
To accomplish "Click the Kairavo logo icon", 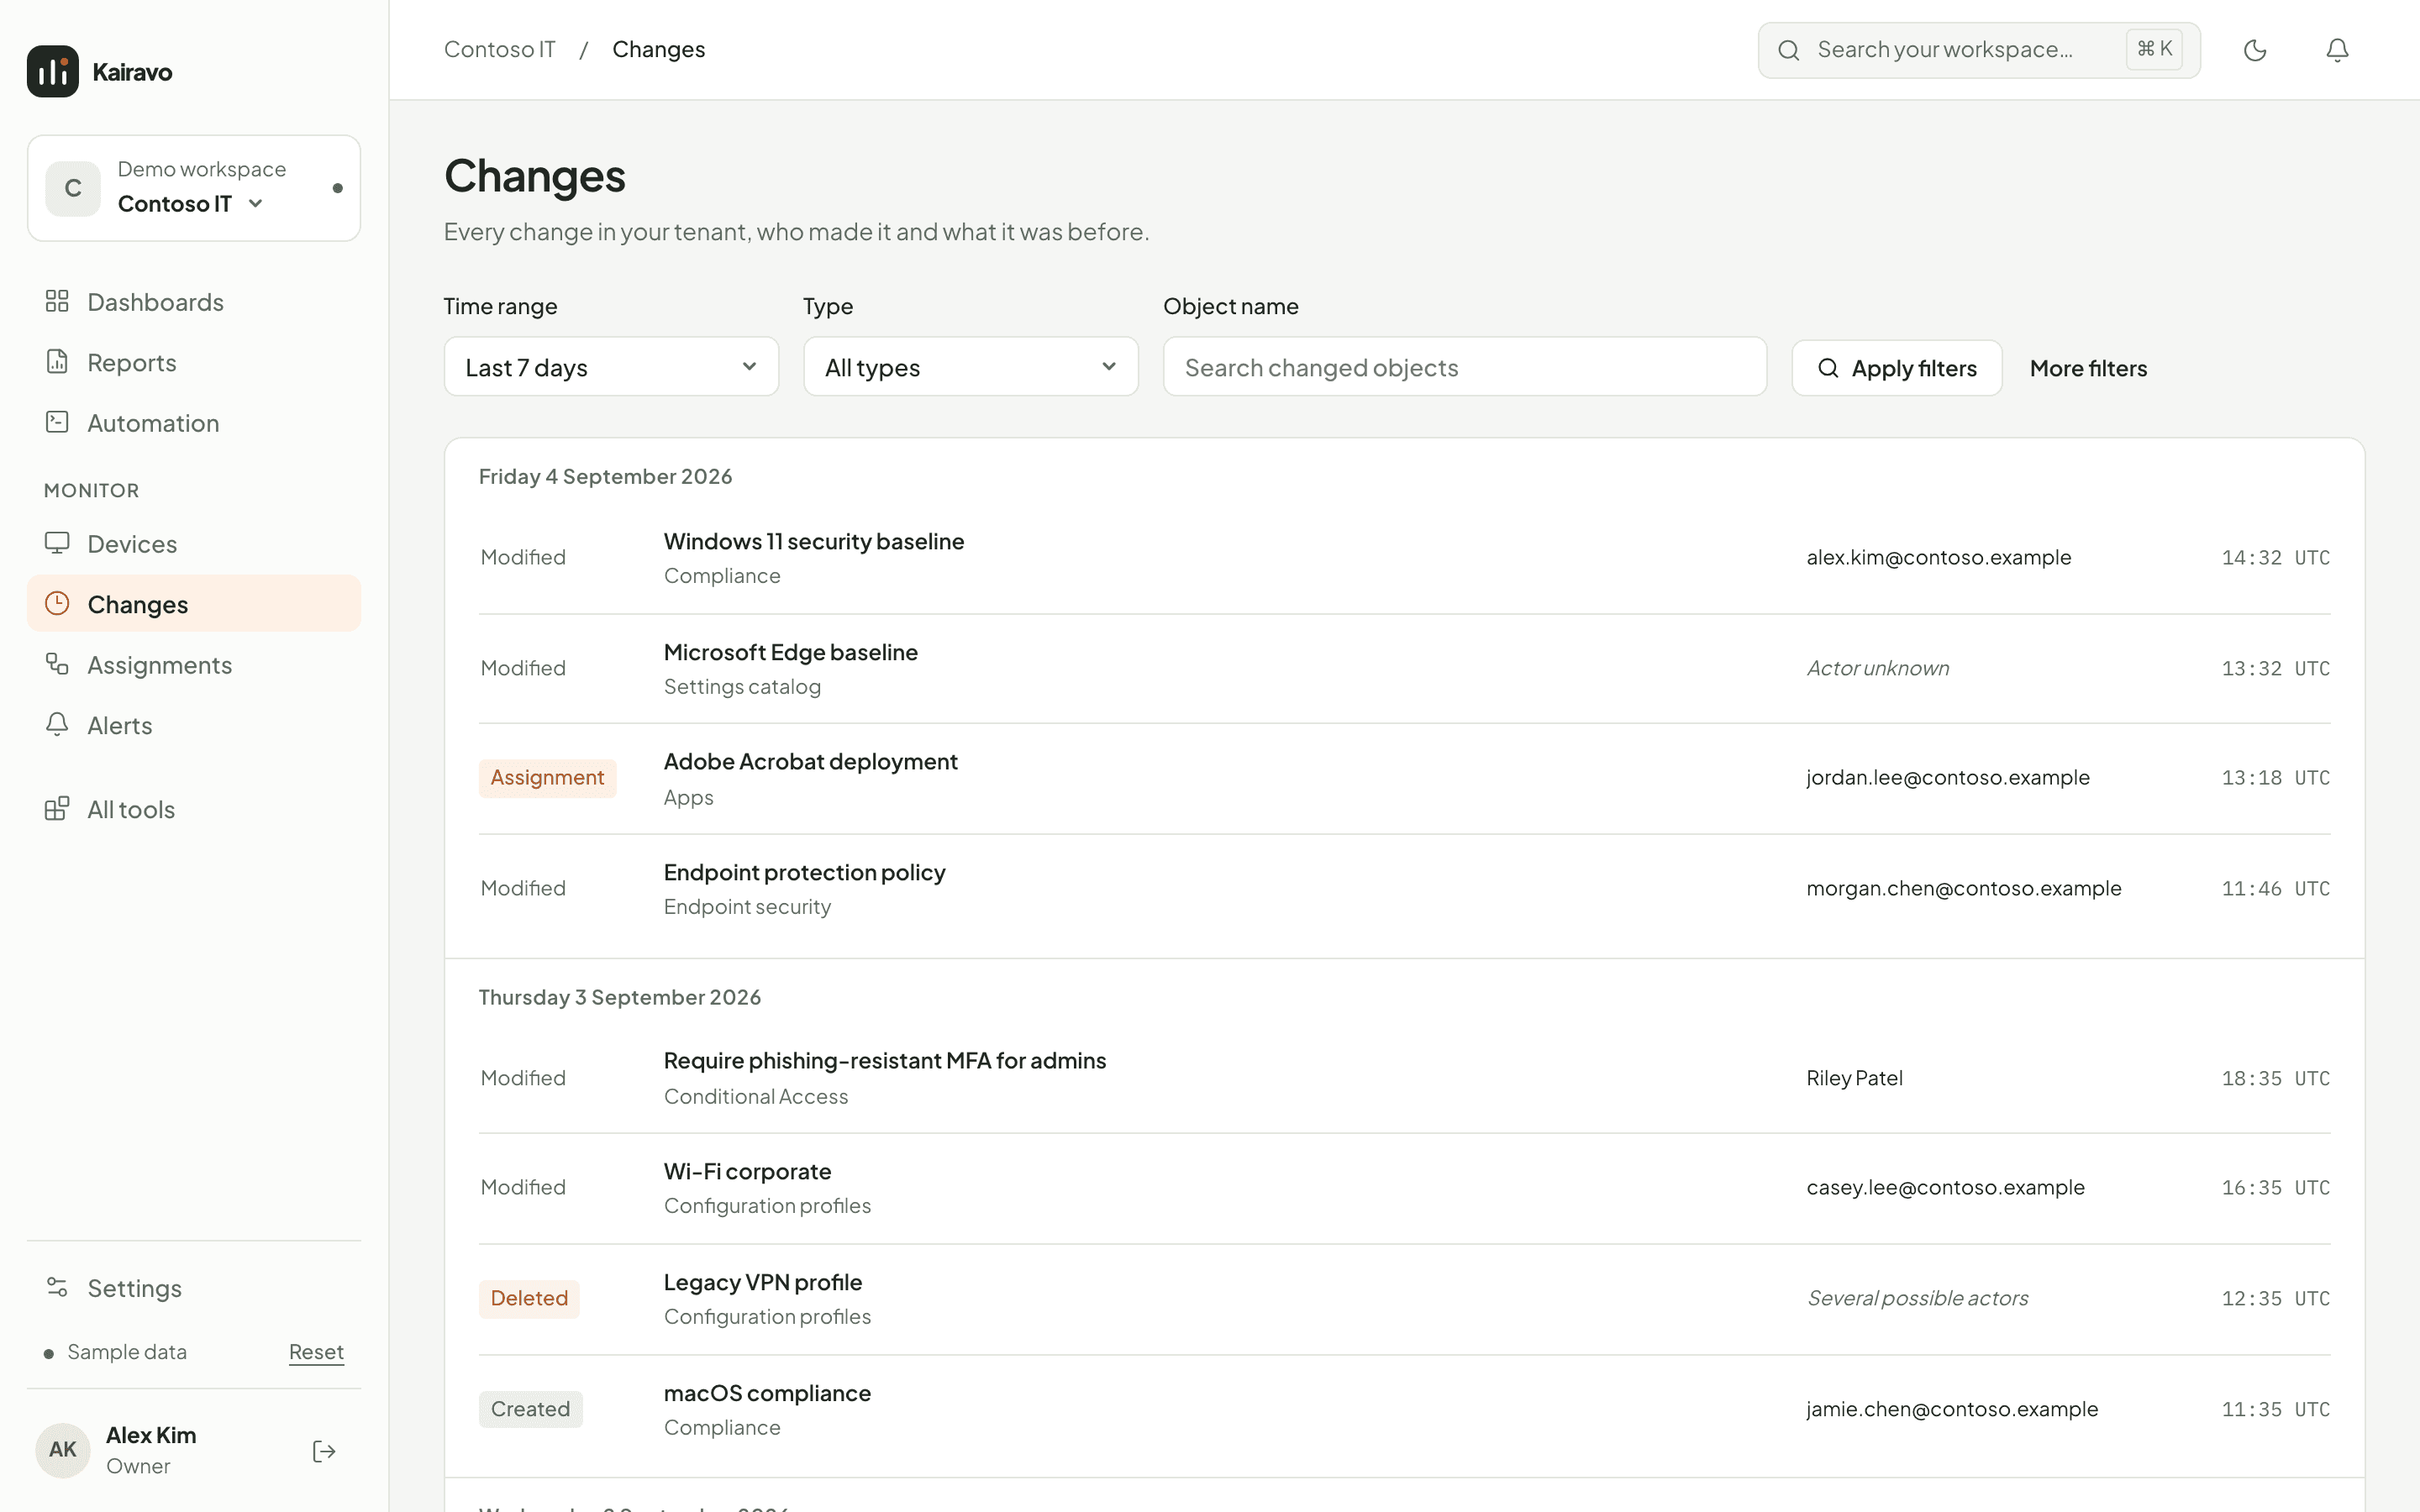I will click(53, 71).
